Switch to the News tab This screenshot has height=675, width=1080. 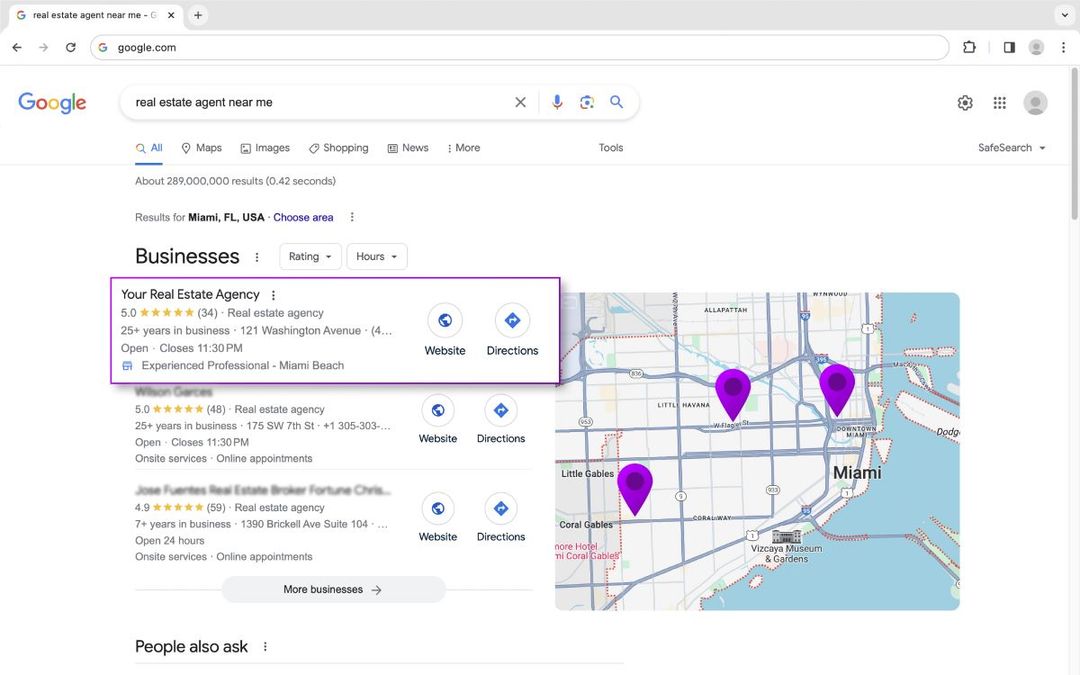click(408, 148)
